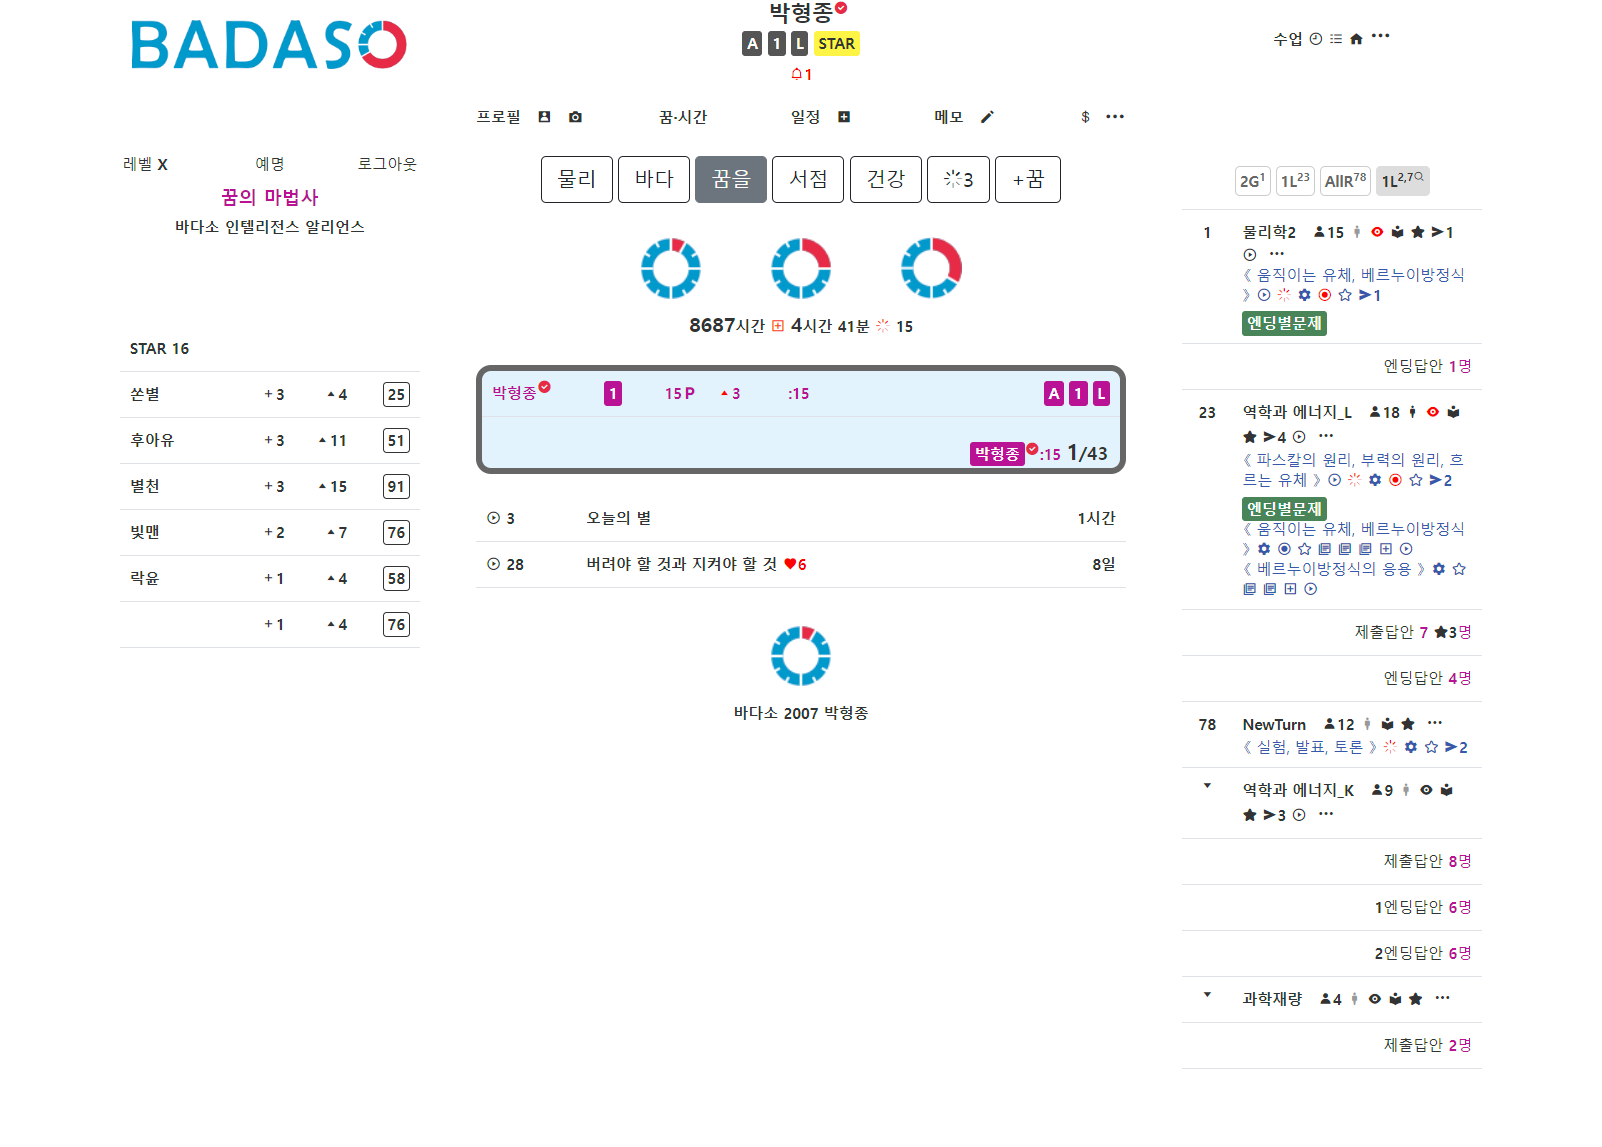Click the 버려야 할 것과 지켜야 할 것 entry
The width and height of the screenshot is (1602, 1147).
681,564
